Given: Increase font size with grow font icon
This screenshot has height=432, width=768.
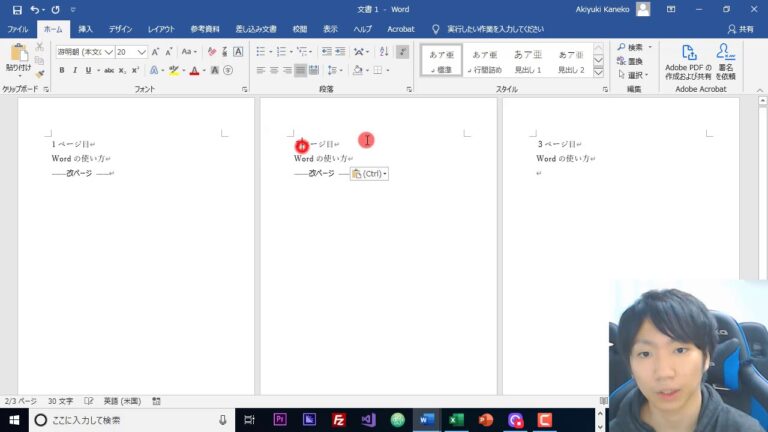Looking at the screenshot, I should coord(155,52).
